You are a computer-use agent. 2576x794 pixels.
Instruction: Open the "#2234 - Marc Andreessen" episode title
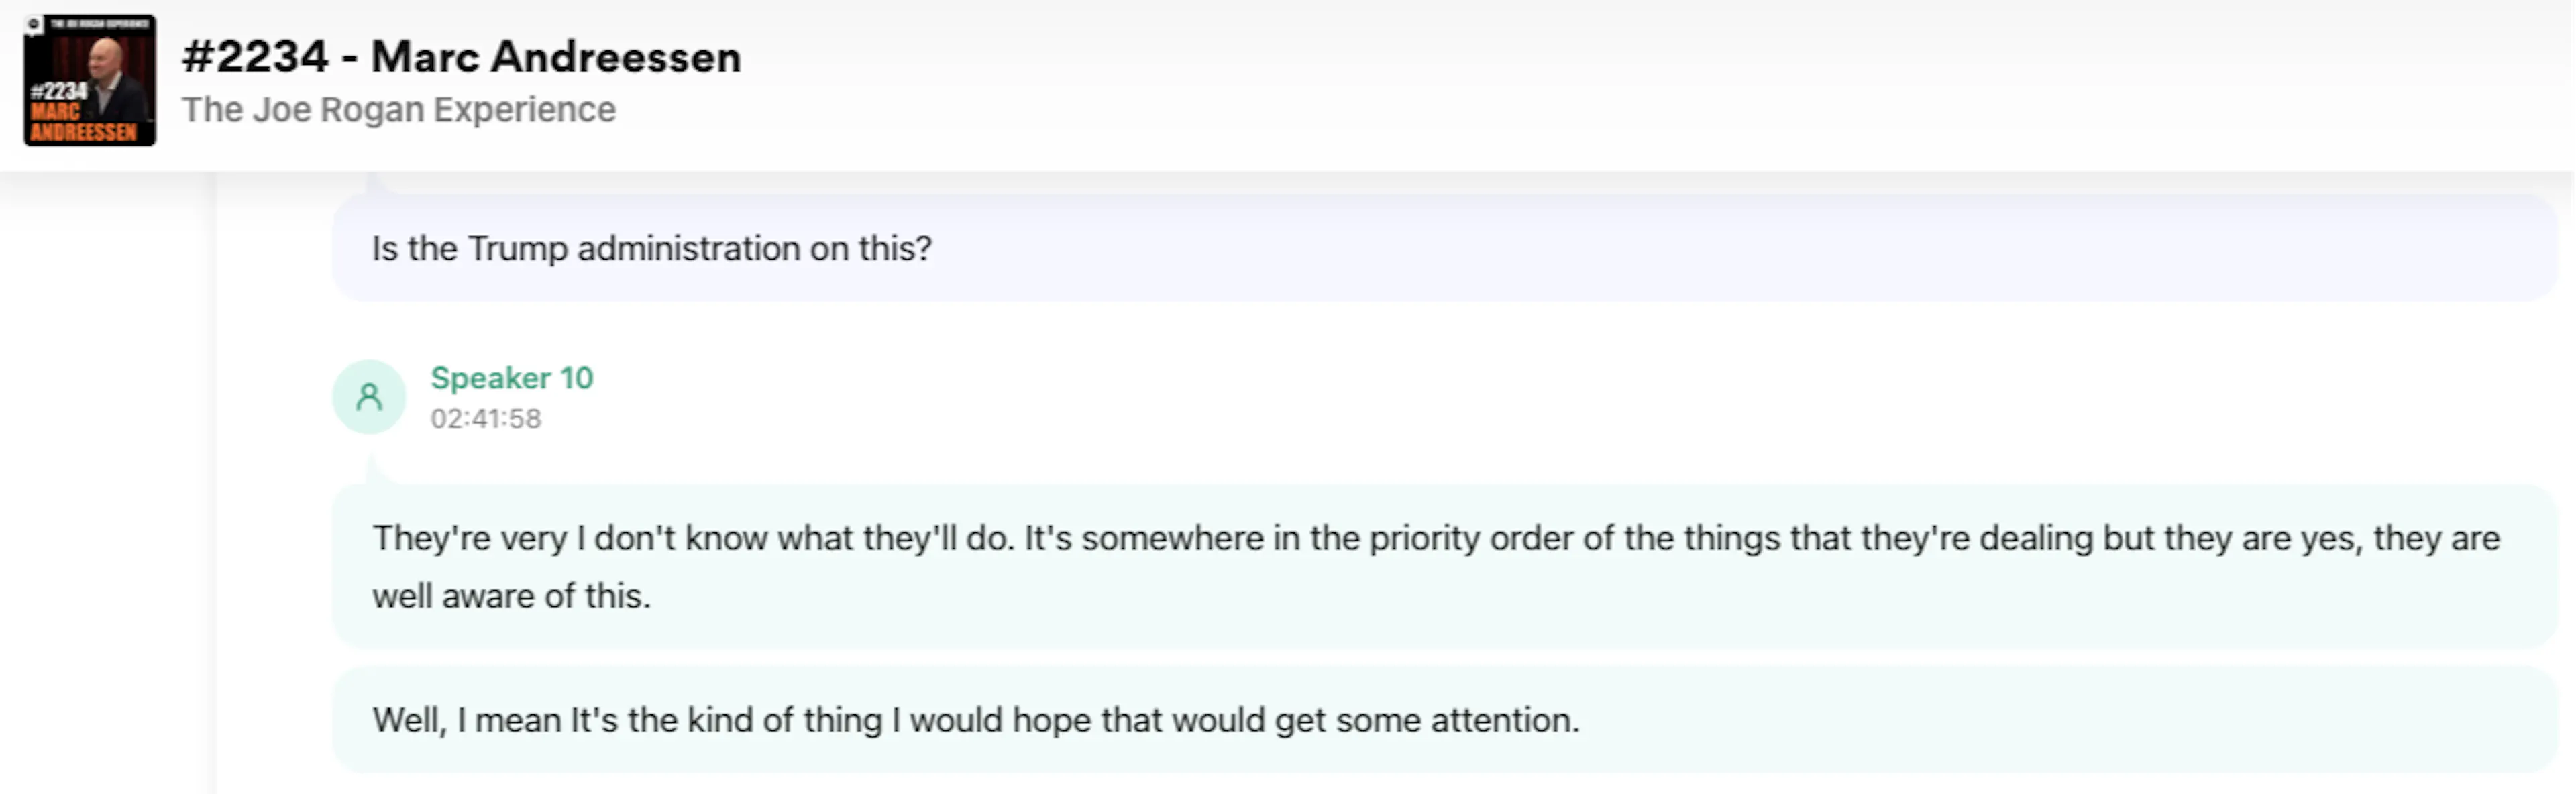point(461,57)
